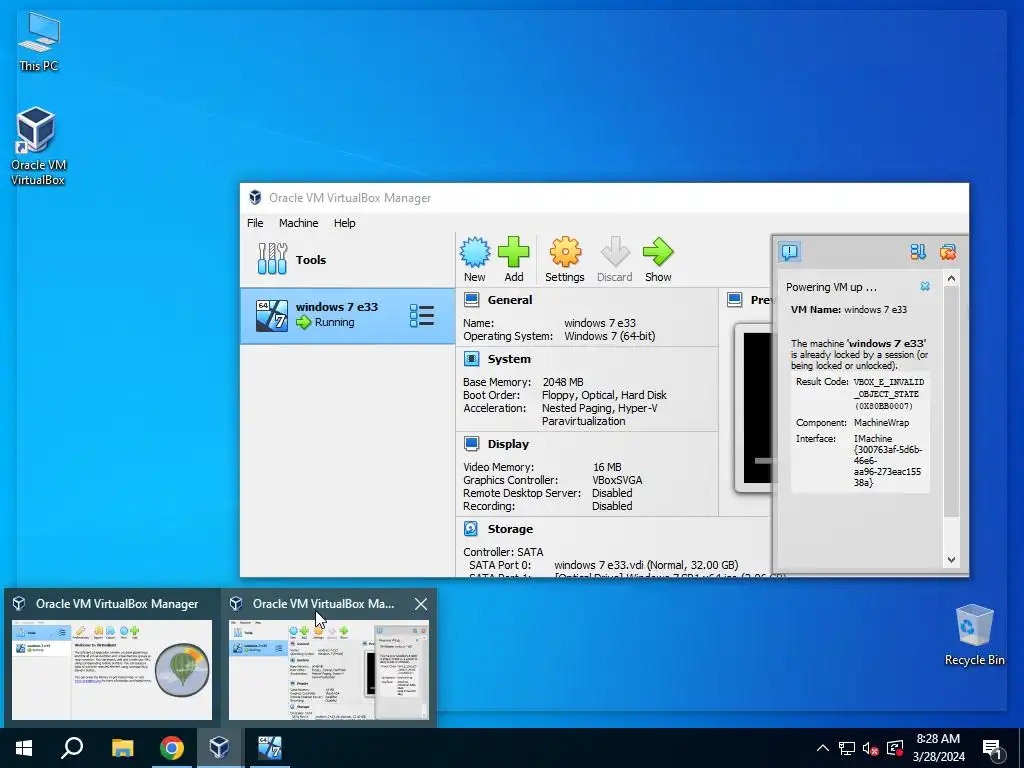Click the Display section screen icon
The height and width of the screenshot is (768, 1024).
pos(472,443)
